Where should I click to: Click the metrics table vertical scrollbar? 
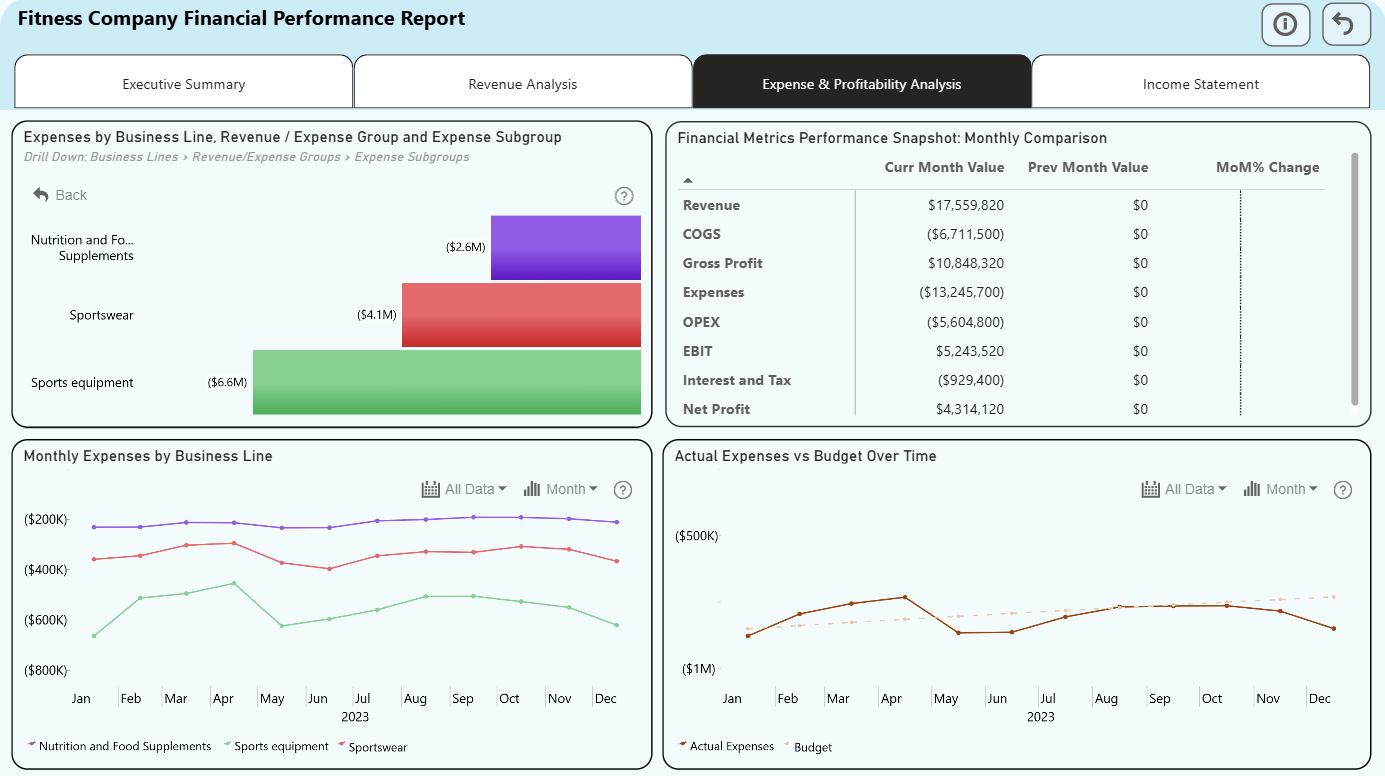pyautogui.click(x=1355, y=279)
